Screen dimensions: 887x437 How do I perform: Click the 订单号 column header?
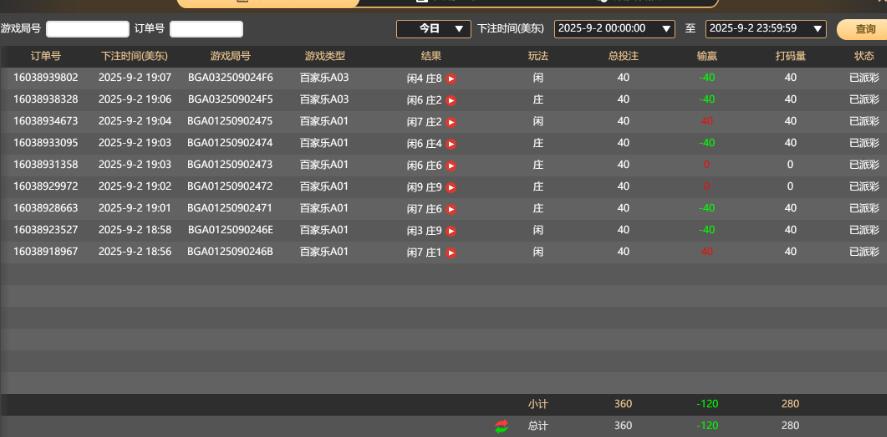tap(46, 56)
